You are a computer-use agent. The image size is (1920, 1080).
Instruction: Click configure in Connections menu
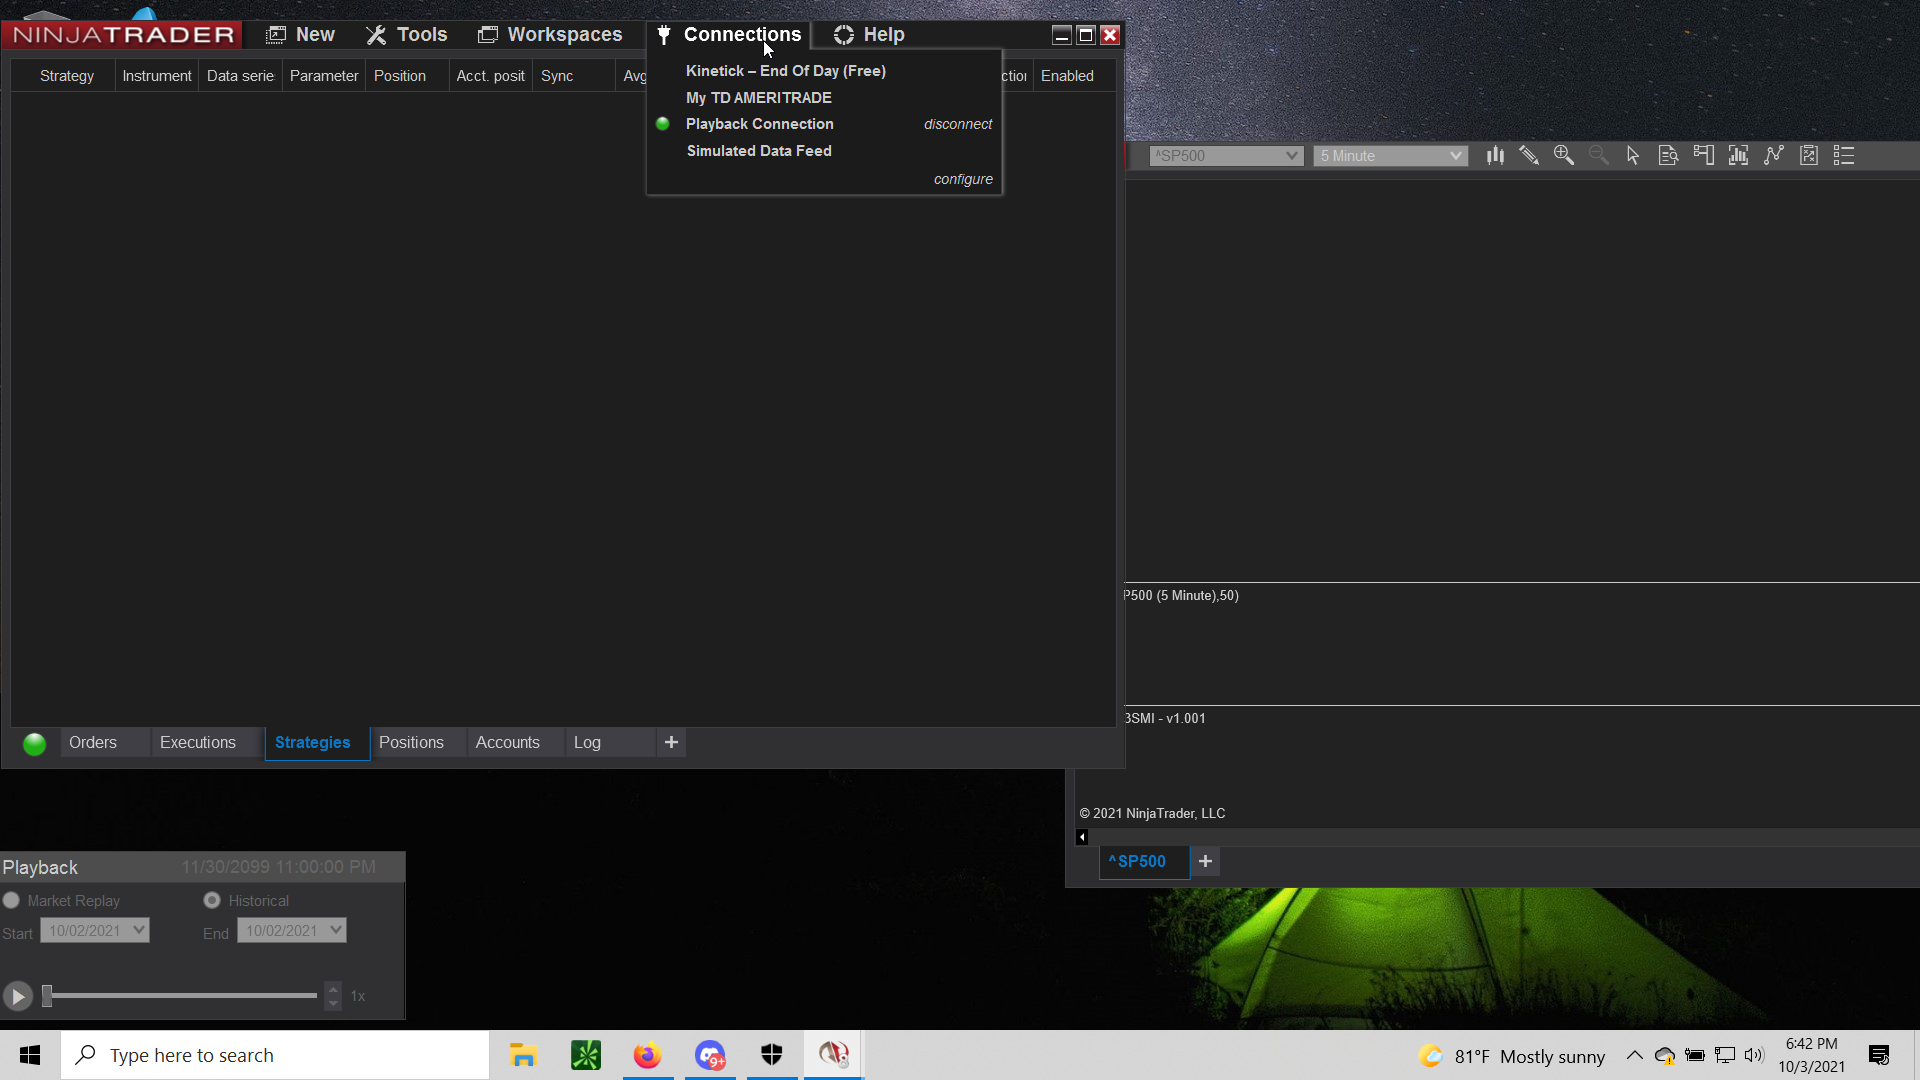point(963,179)
